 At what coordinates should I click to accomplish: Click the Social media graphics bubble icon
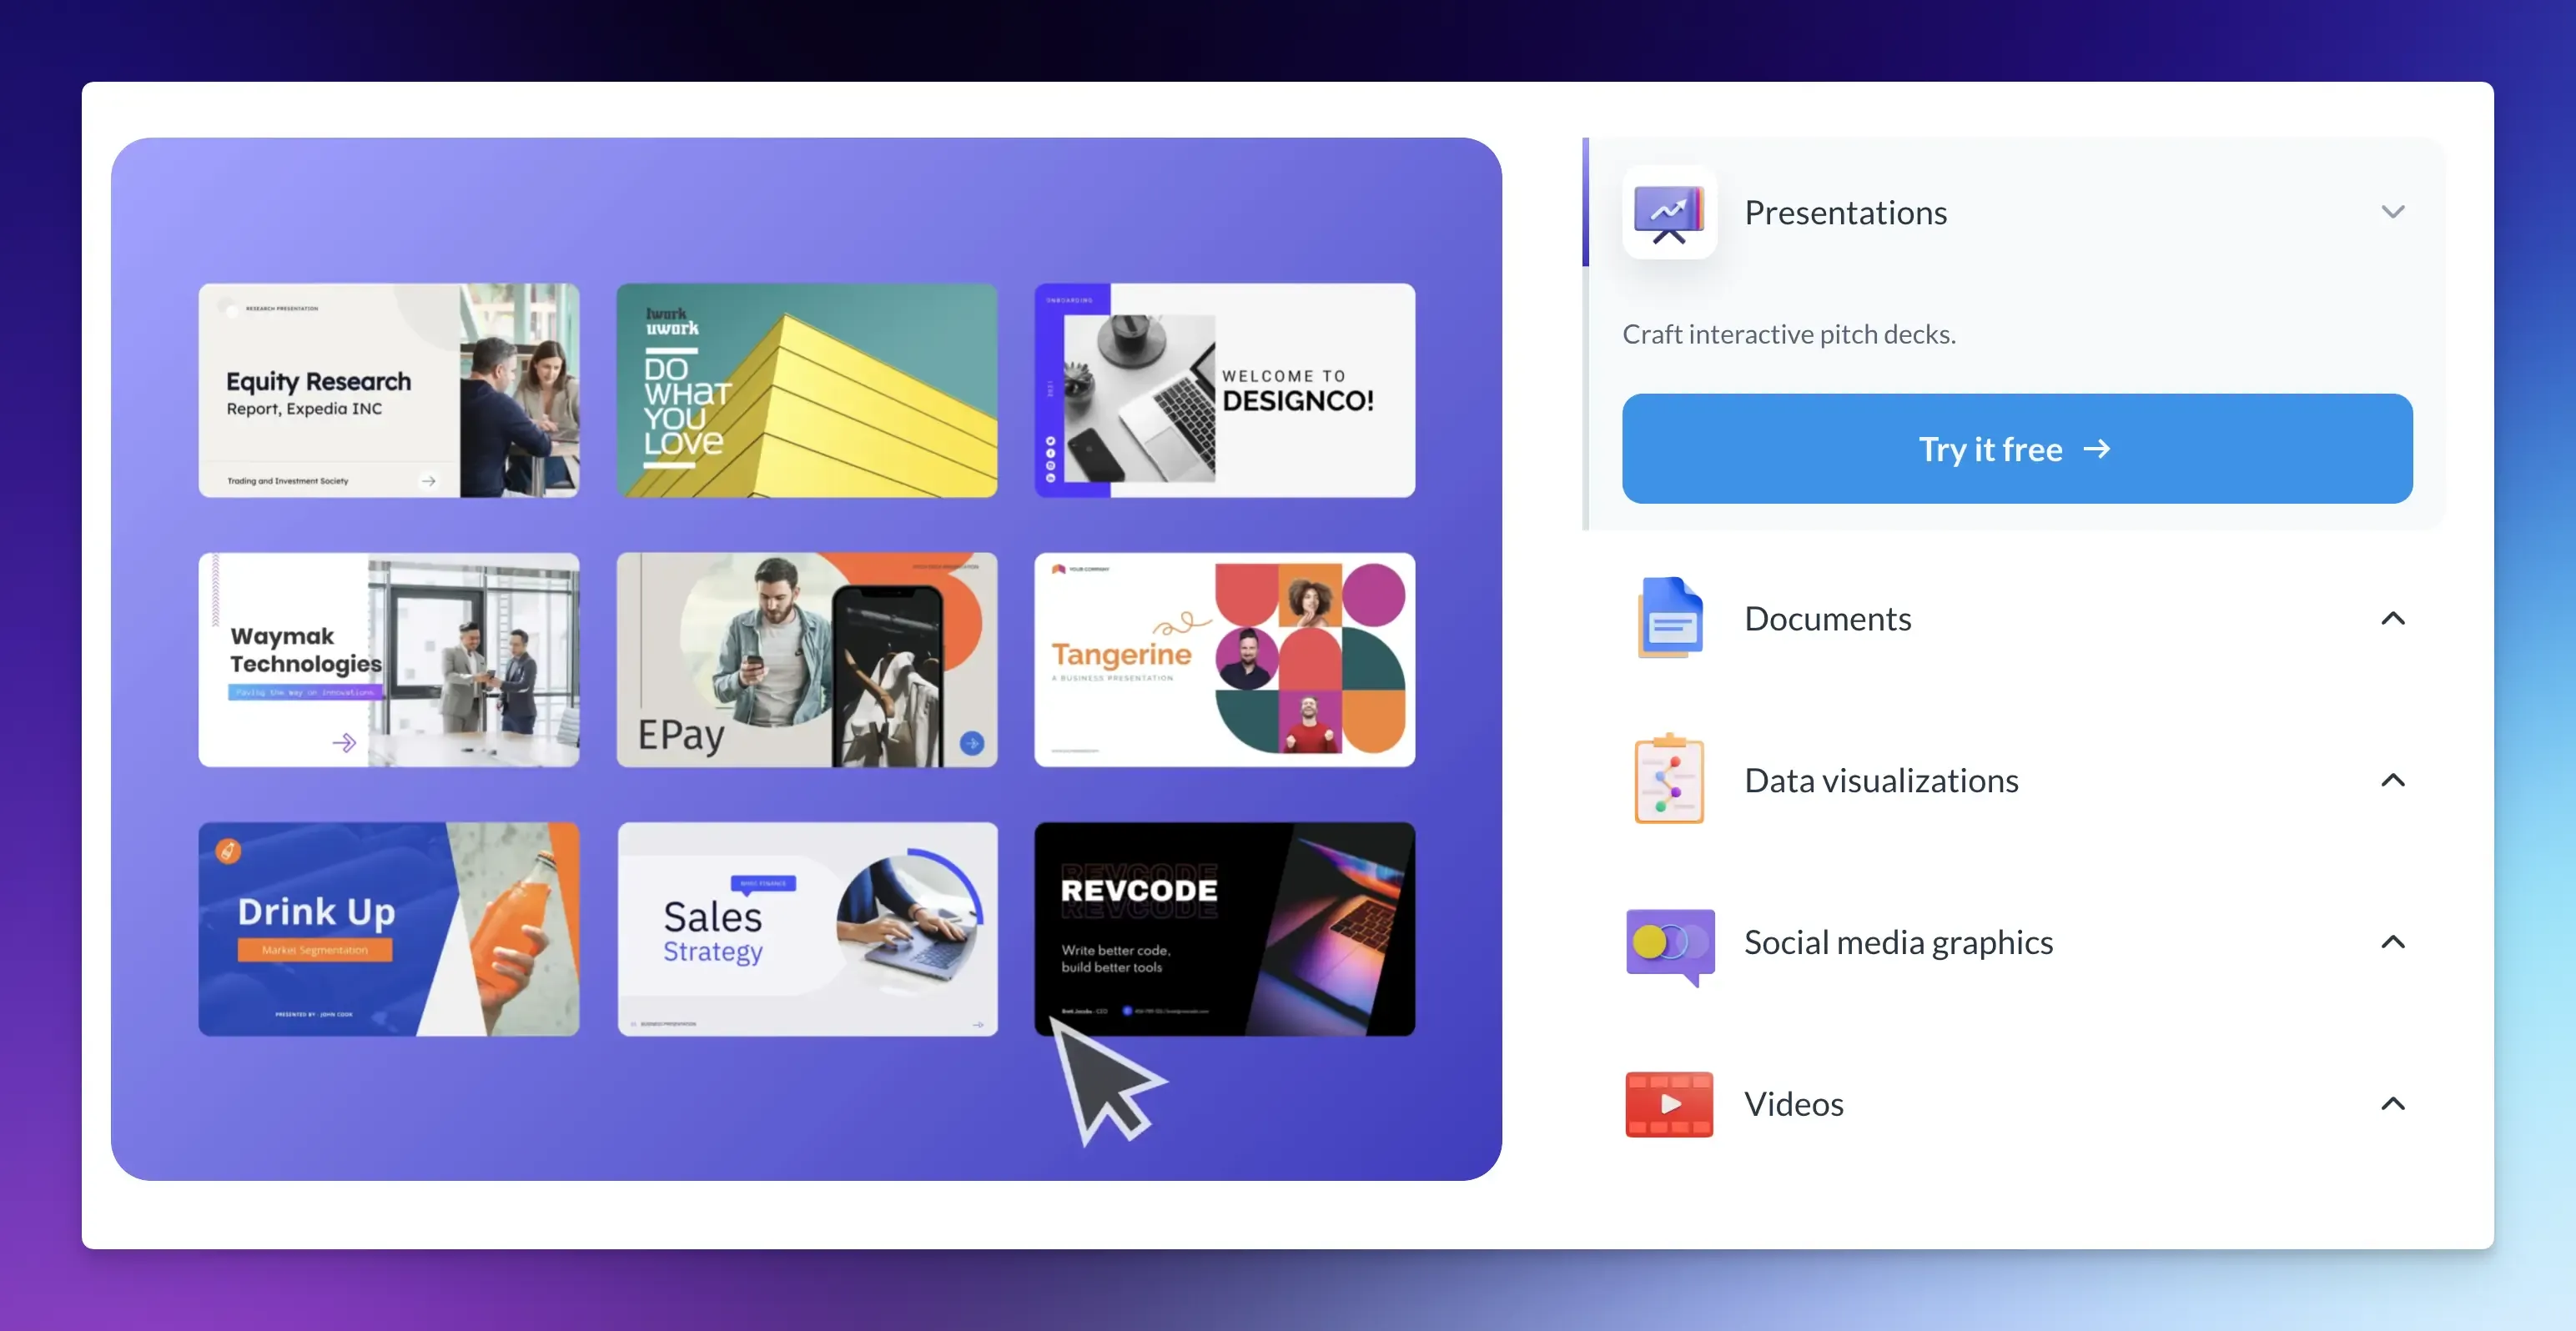coord(1668,943)
